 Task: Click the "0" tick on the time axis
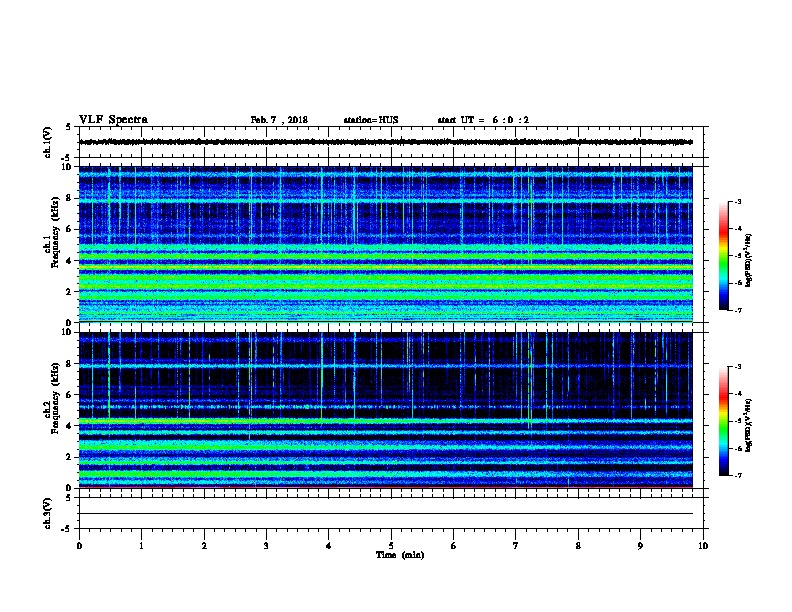pyautogui.click(x=79, y=546)
